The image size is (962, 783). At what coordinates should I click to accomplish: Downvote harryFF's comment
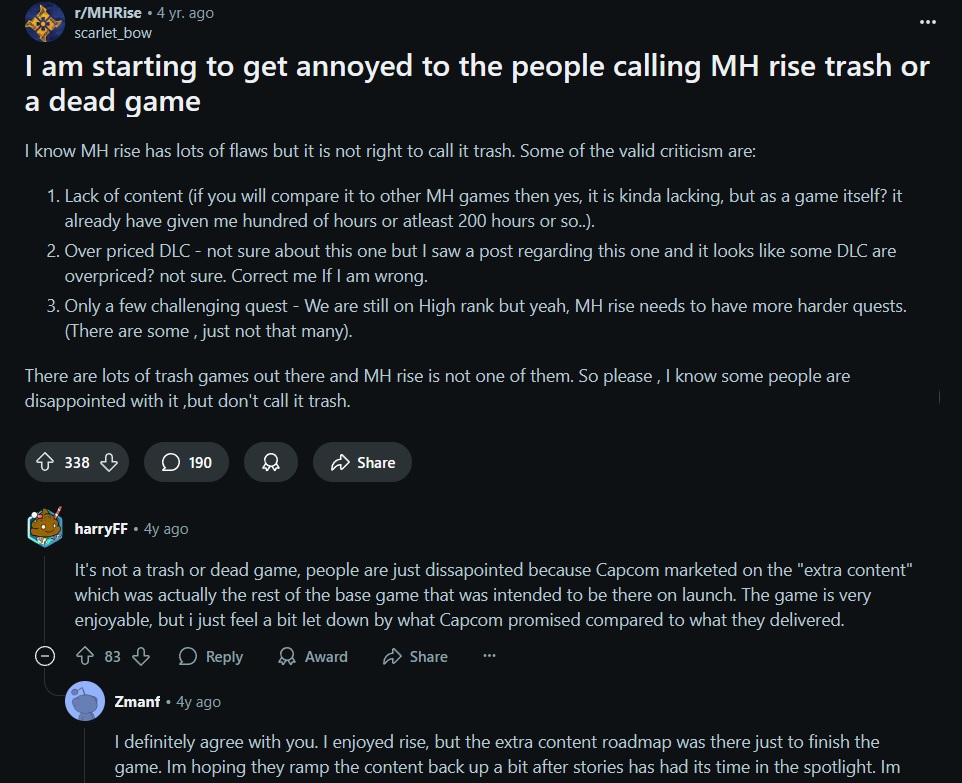click(x=141, y=656)
